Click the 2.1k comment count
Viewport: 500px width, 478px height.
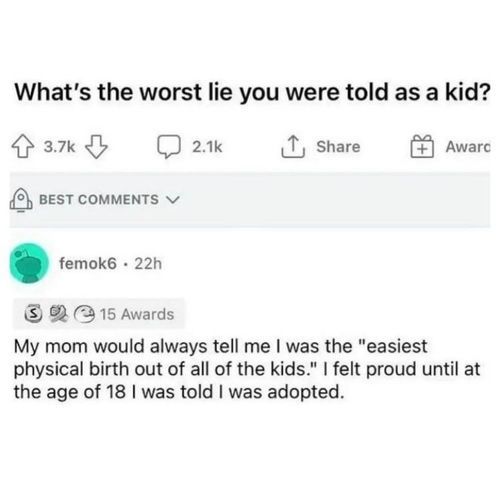pos(207,147)
